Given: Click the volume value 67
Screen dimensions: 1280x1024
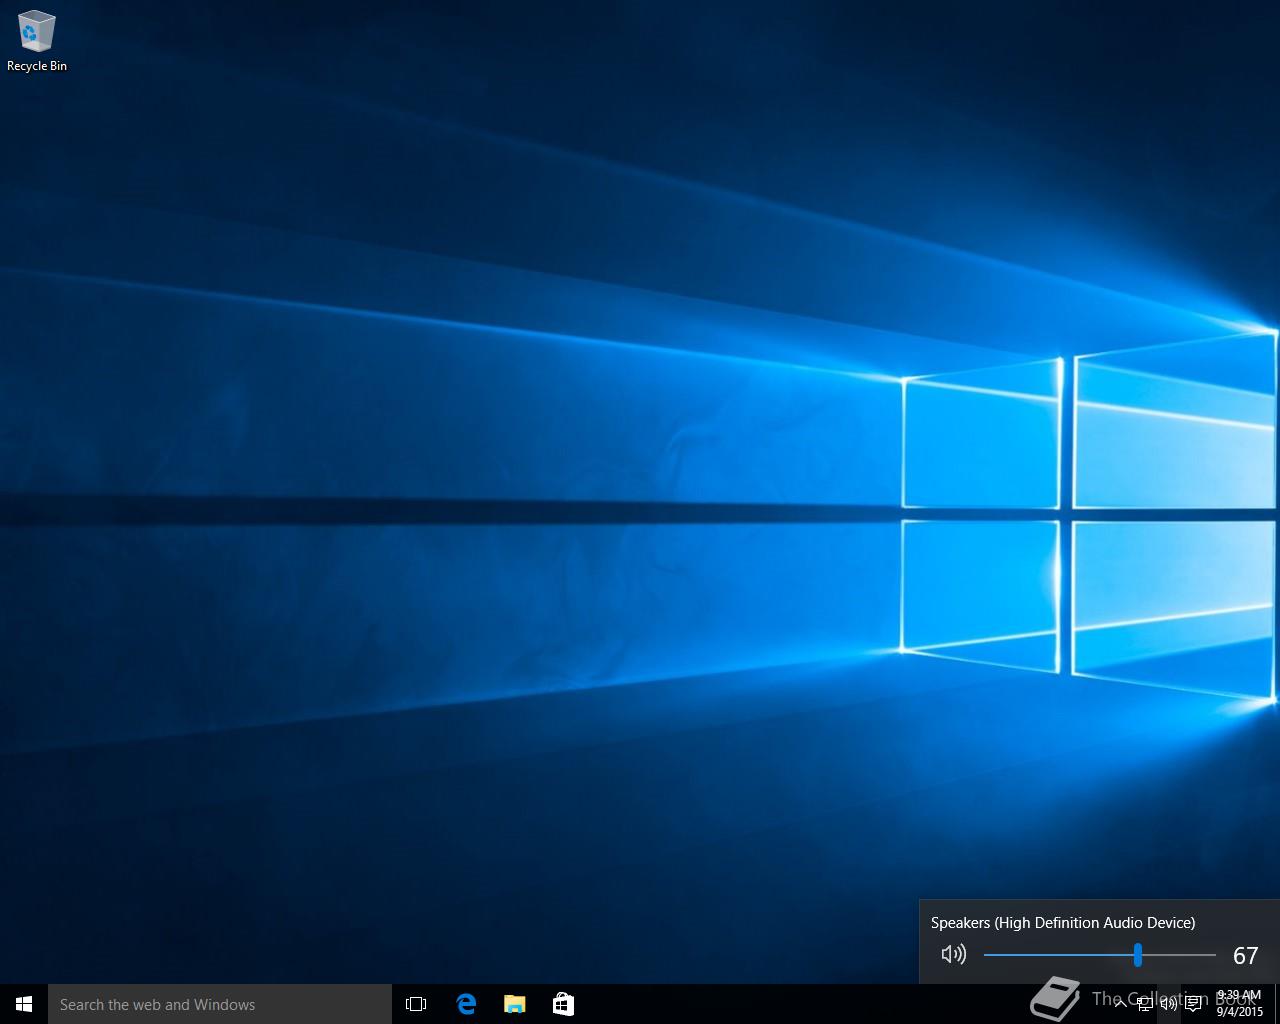Looking at the screenshot, I should [x=1245, y=955].
